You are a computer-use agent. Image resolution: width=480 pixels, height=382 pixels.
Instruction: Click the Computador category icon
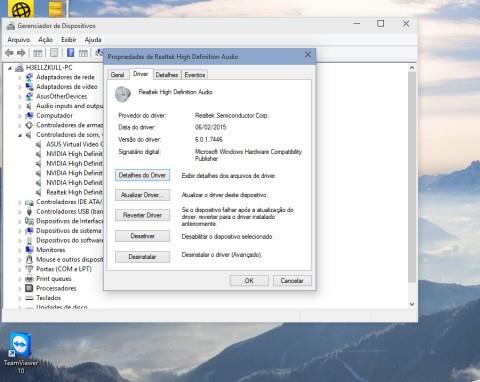[29, 116]
